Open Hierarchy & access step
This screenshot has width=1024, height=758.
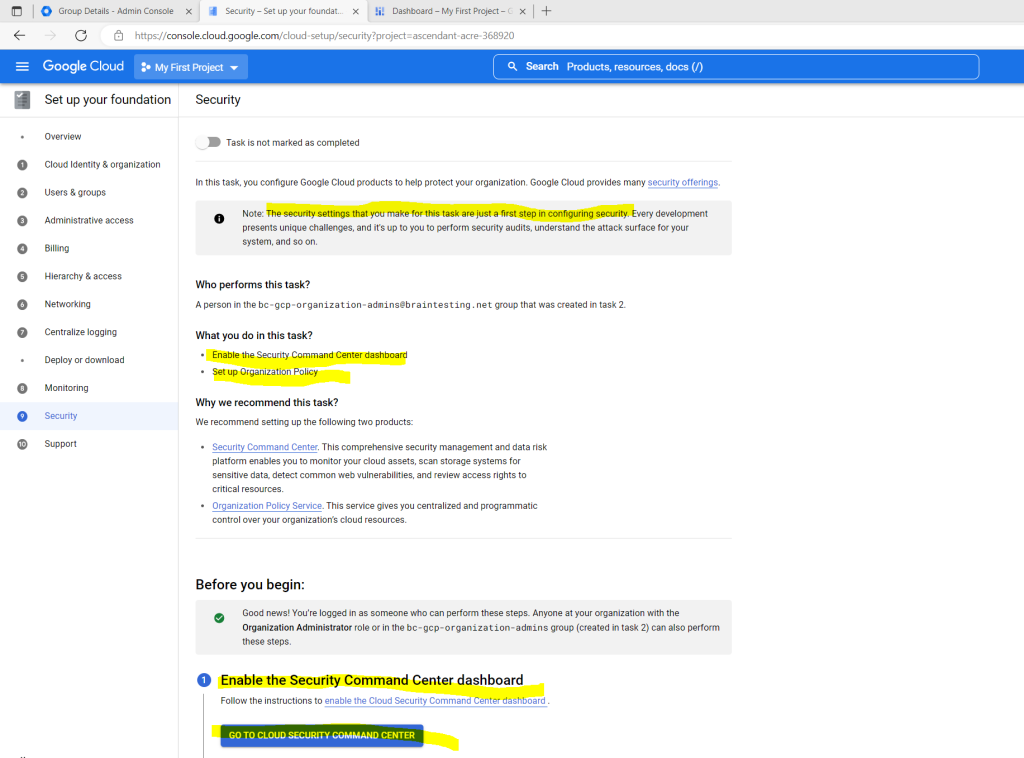coord(83,276)
